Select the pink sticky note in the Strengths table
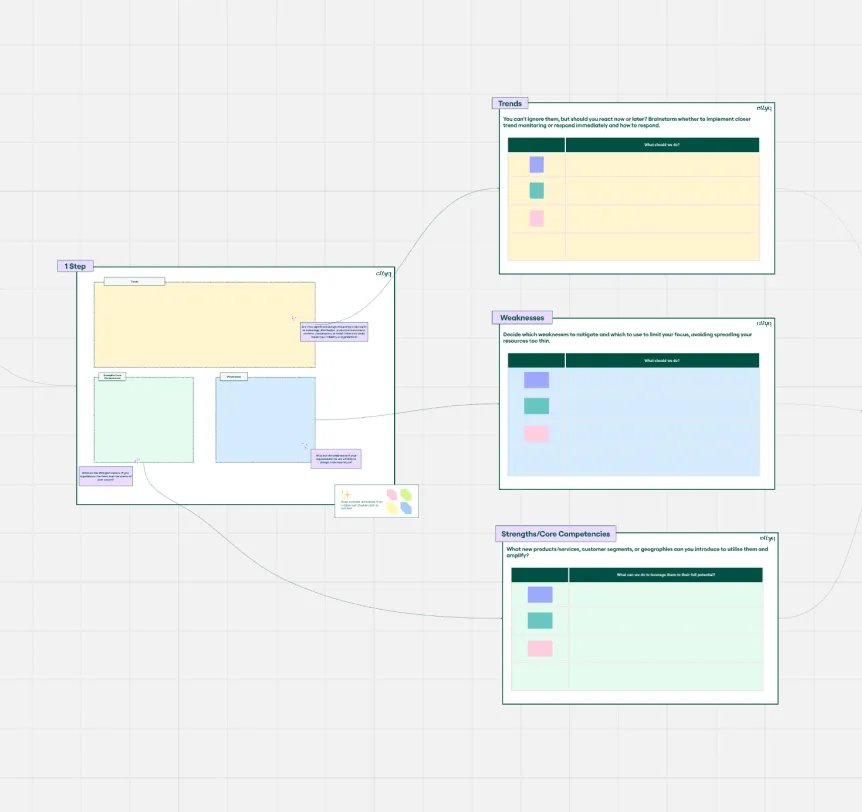 [x=540, y=649]
